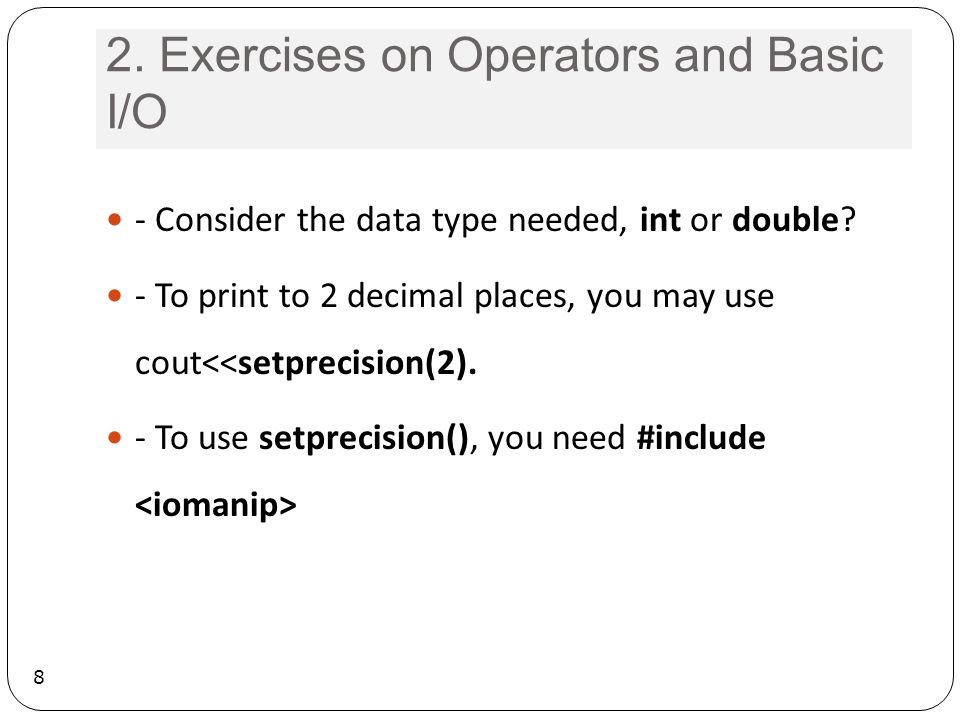Click the bold text 'setprecision(2).'

[x=357, y=364]
